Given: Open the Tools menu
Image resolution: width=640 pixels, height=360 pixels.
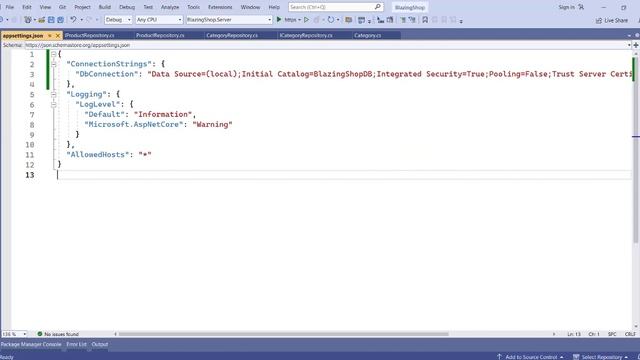Looking at the screenshot, I should 193,7.
